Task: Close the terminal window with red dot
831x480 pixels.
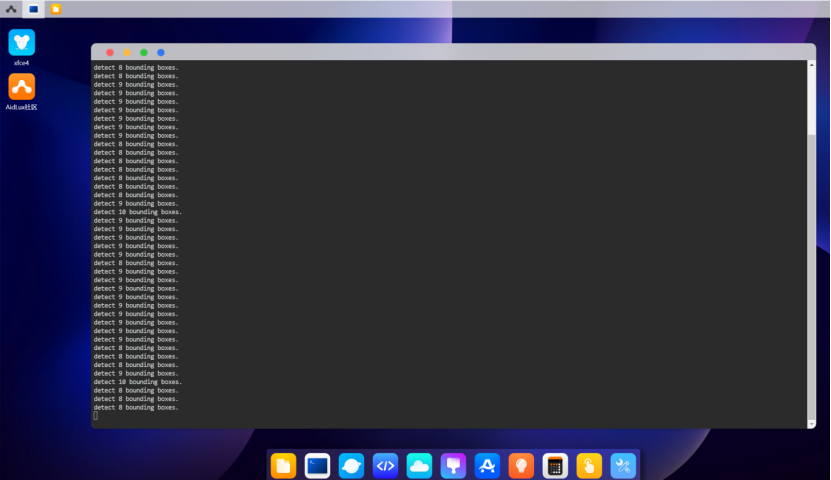Action: pos(110,52)
